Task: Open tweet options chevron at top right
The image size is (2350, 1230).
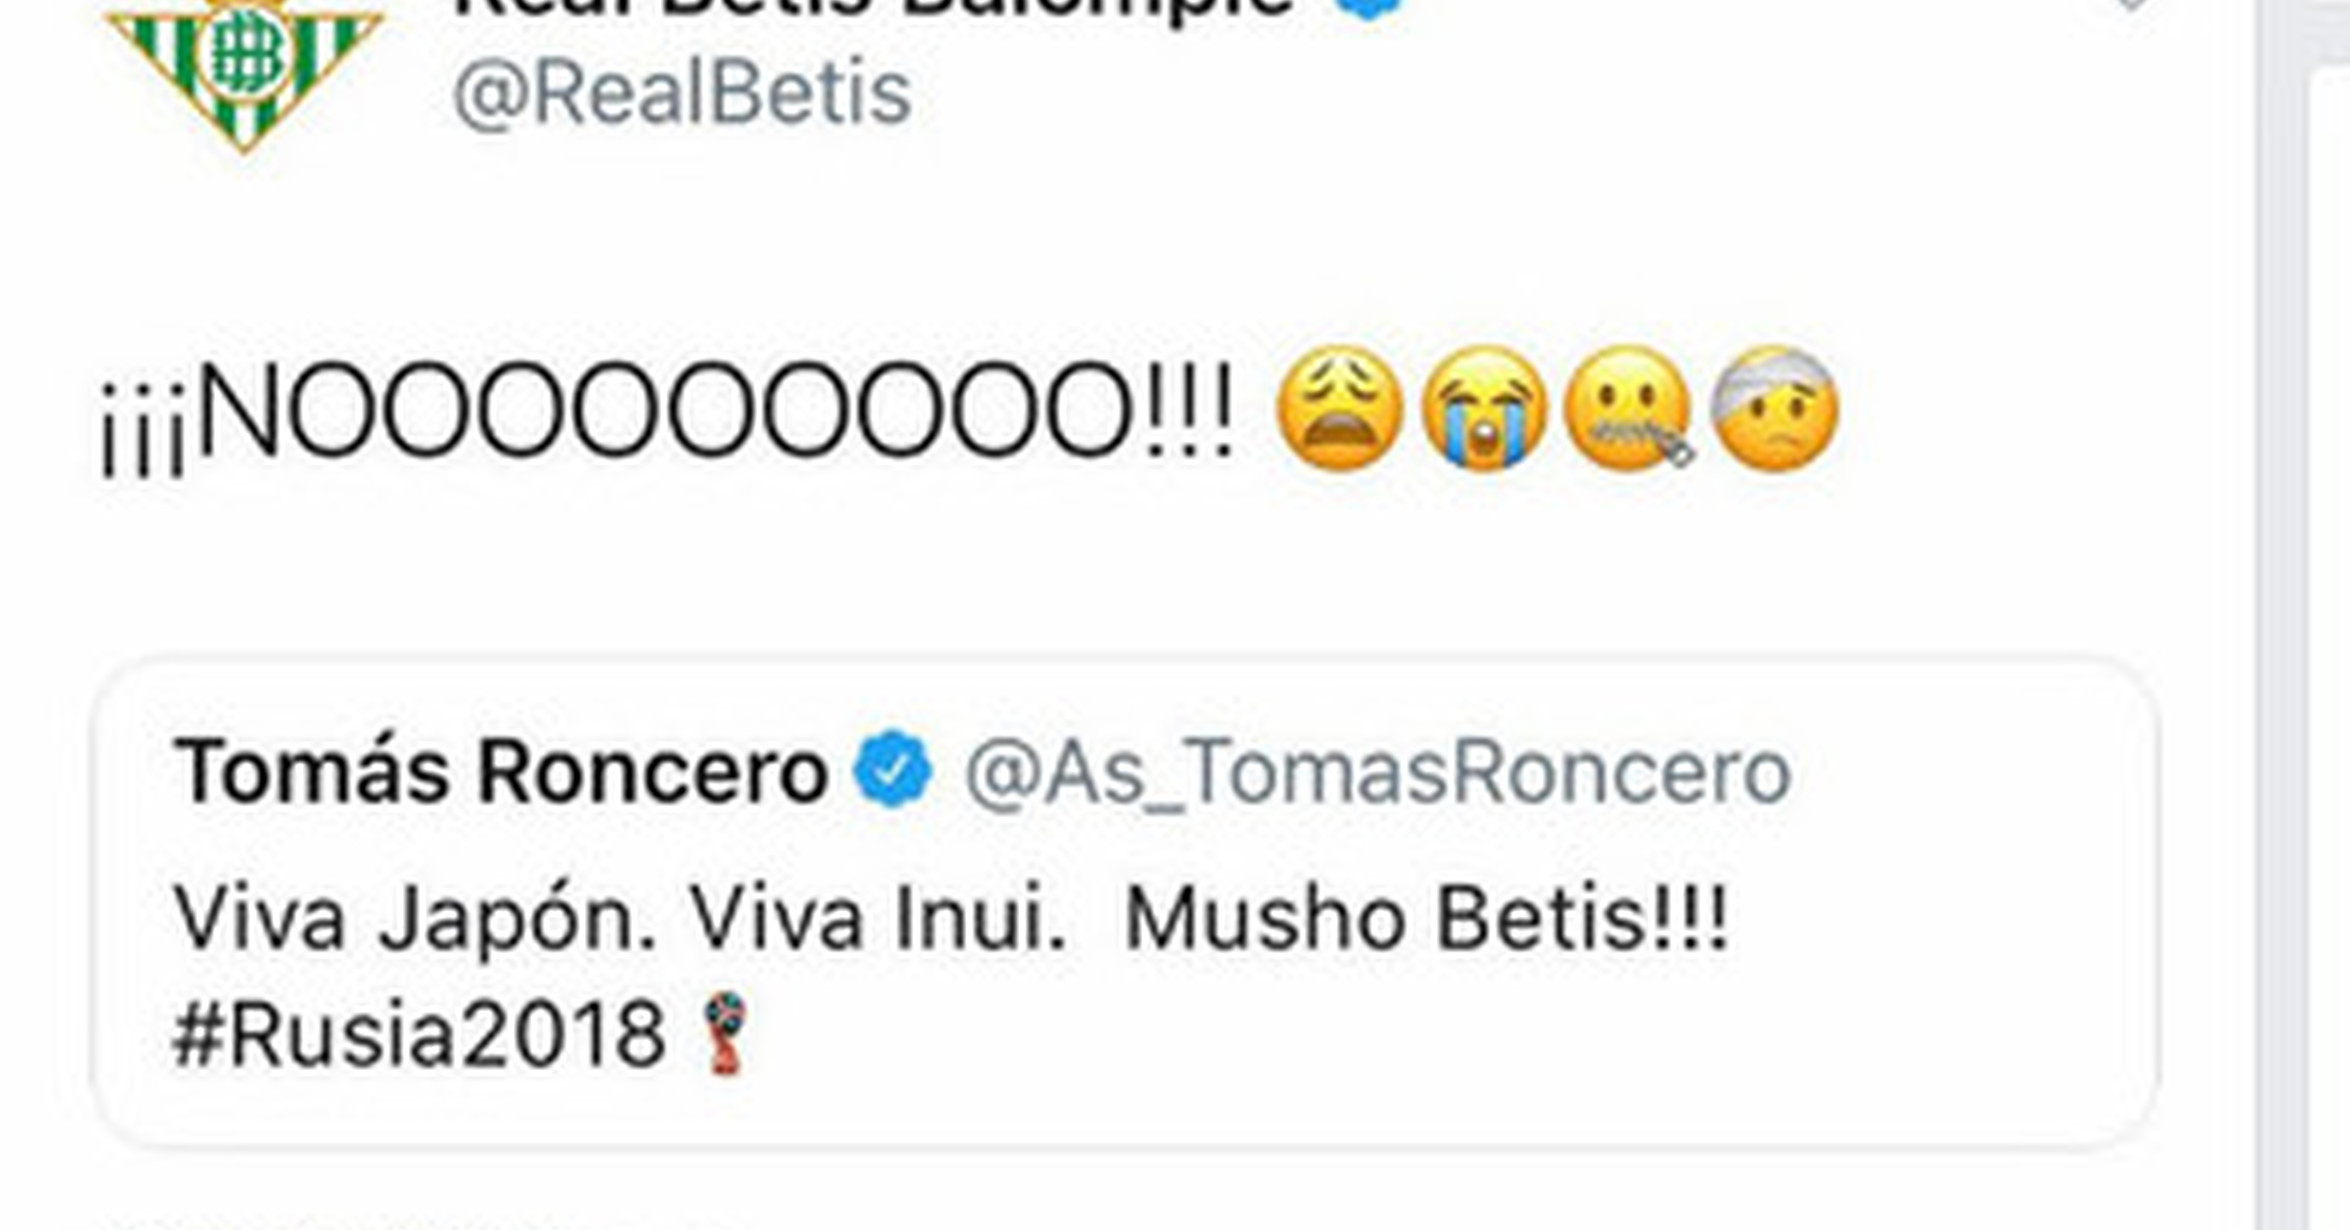Action: click(2128, 5)
